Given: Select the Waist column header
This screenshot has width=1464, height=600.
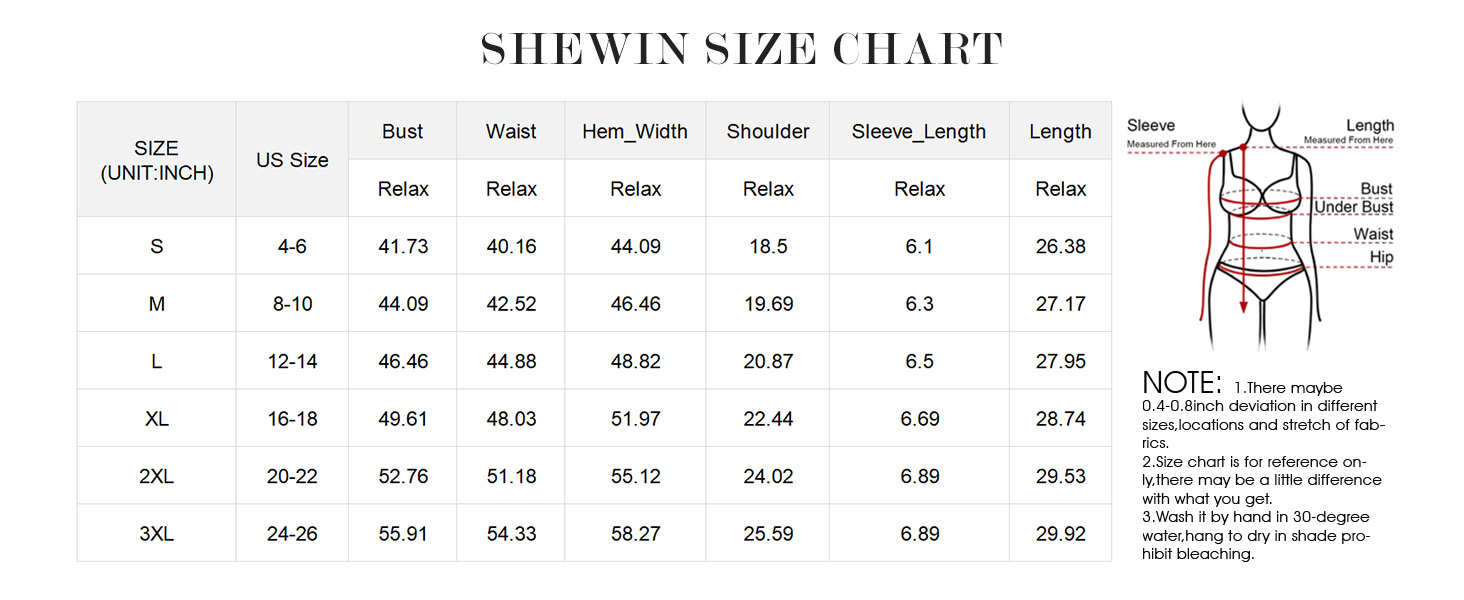Looking at the screenshot, I should click(511, 131).
